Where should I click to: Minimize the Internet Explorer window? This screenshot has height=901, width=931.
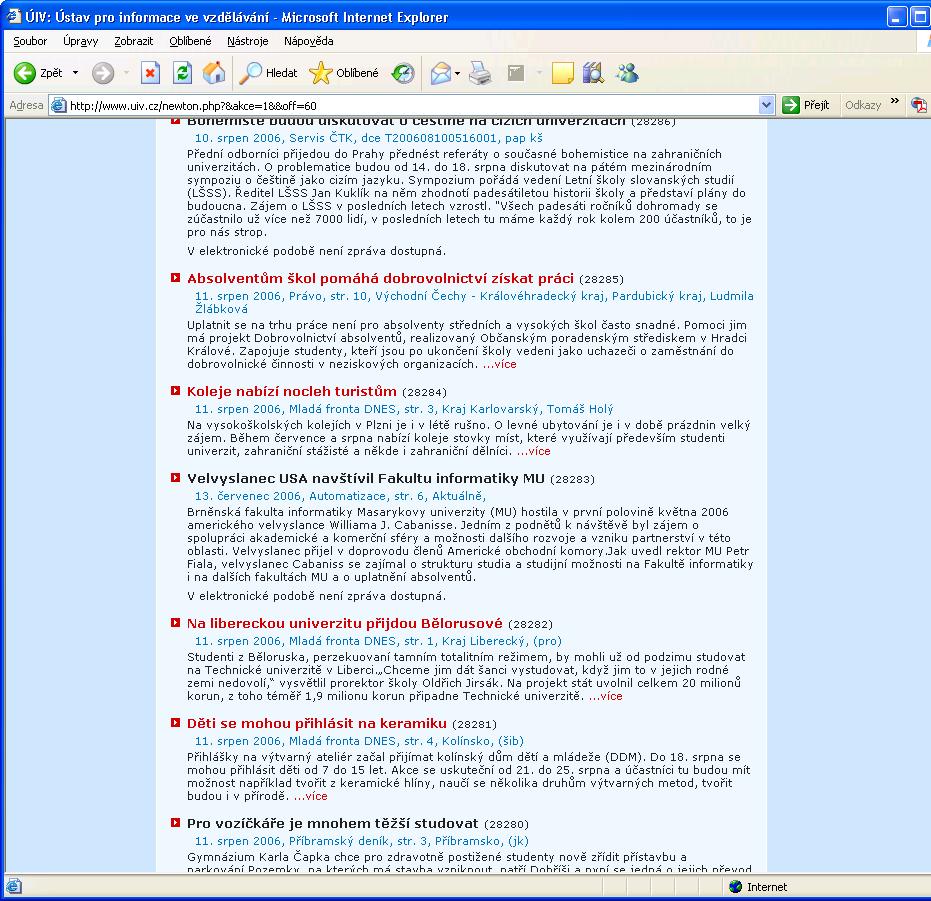pos(897,17)
